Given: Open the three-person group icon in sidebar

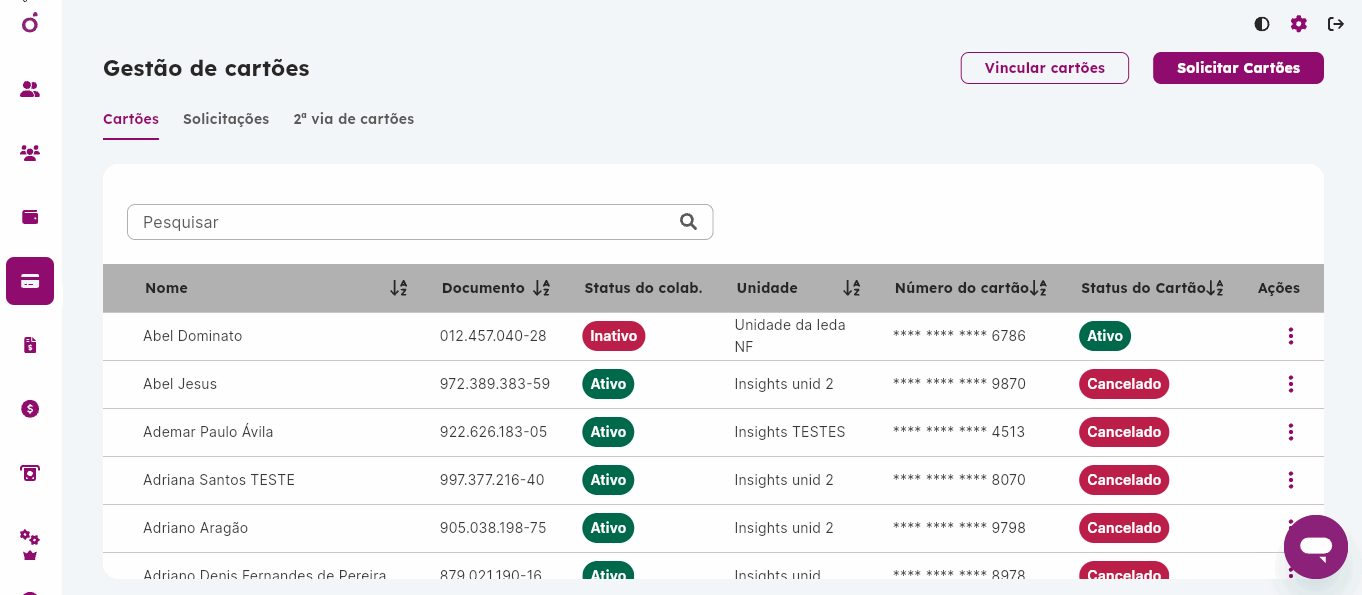Looking at the screenshot, I should (x=30, y=153).
